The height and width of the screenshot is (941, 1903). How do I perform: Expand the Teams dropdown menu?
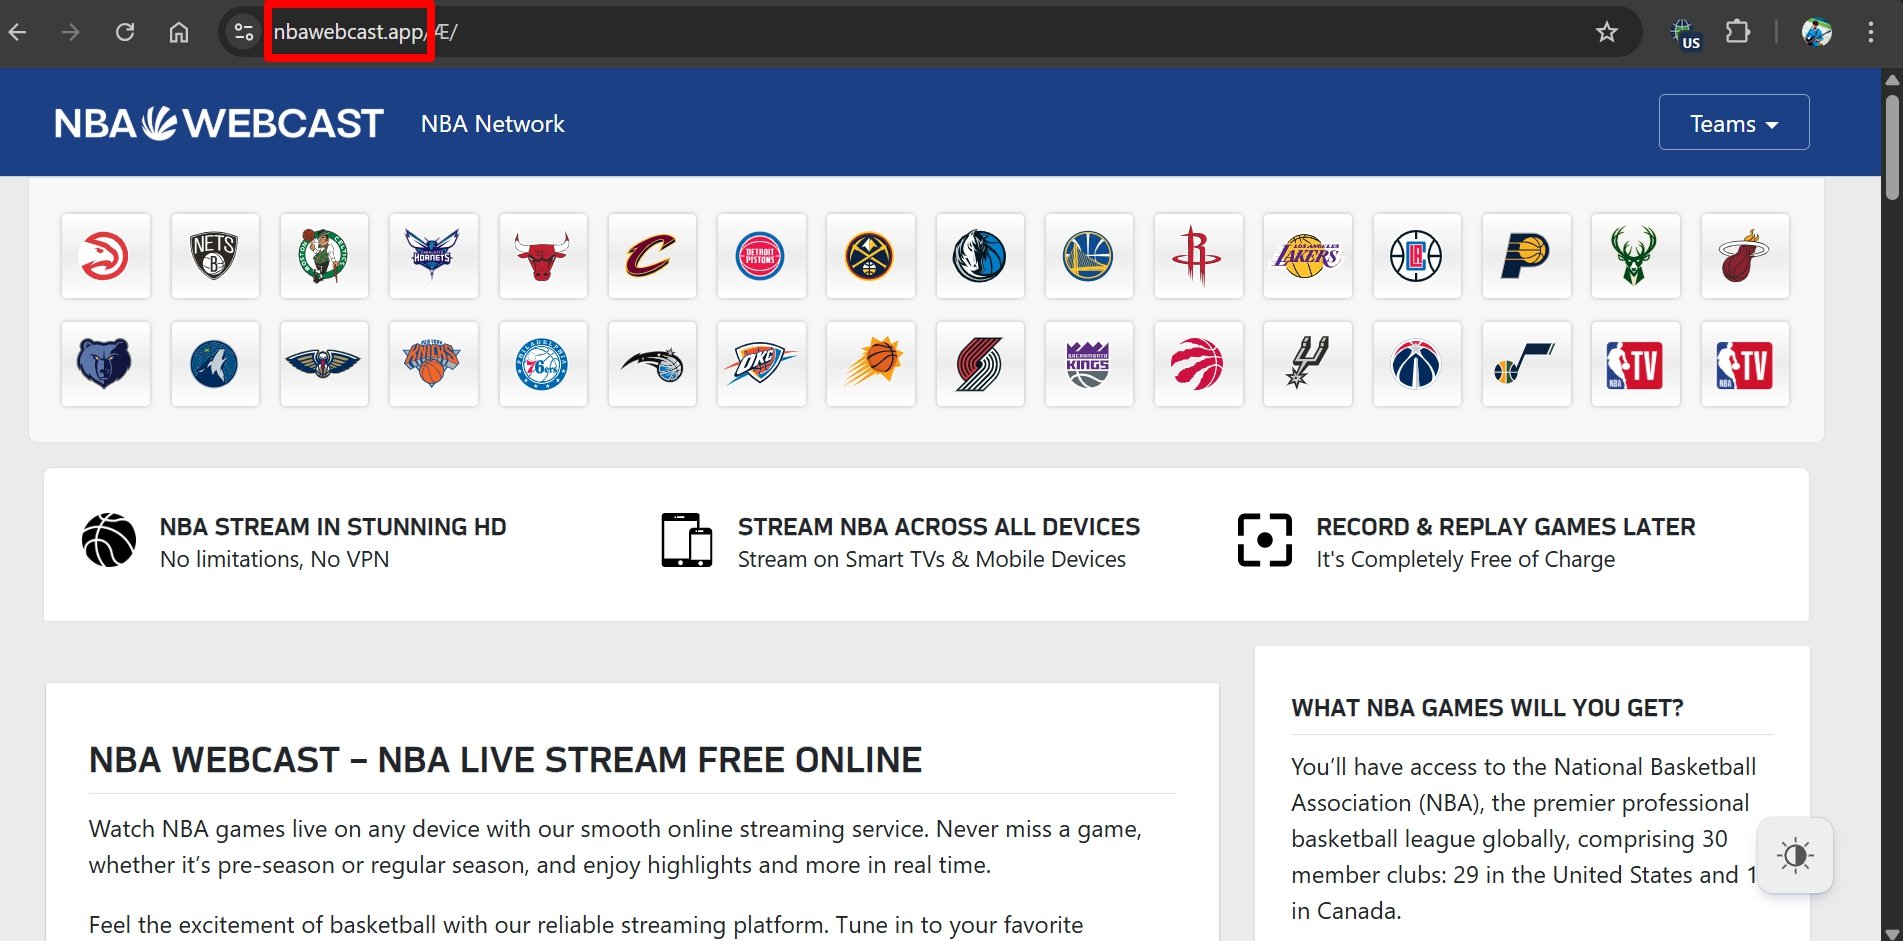[x=1734, y=123]
